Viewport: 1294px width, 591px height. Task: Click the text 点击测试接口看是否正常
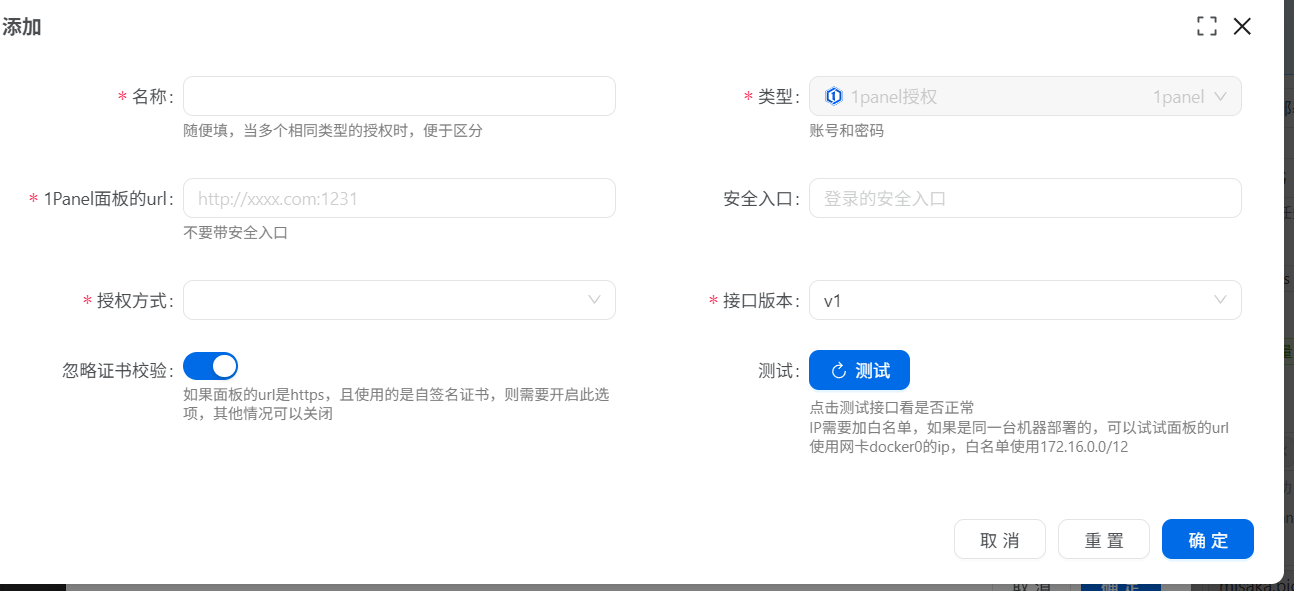click(891, 407)
